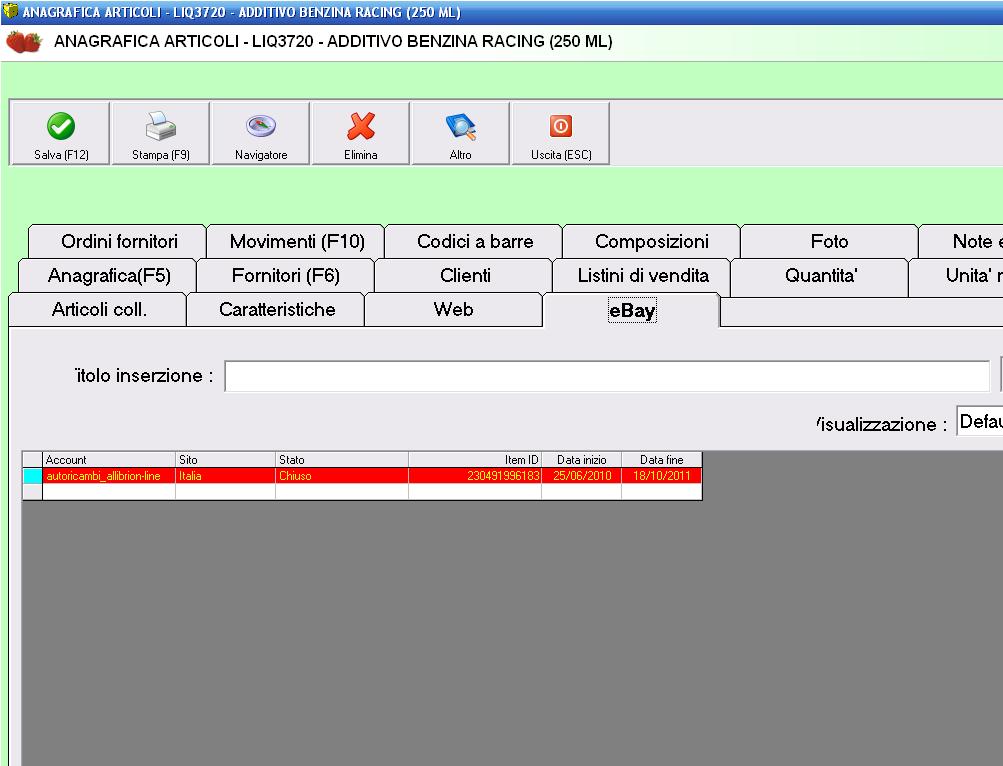
Task: Click the green checkmark Salva (F12) icon
Action: click(61, 126)
